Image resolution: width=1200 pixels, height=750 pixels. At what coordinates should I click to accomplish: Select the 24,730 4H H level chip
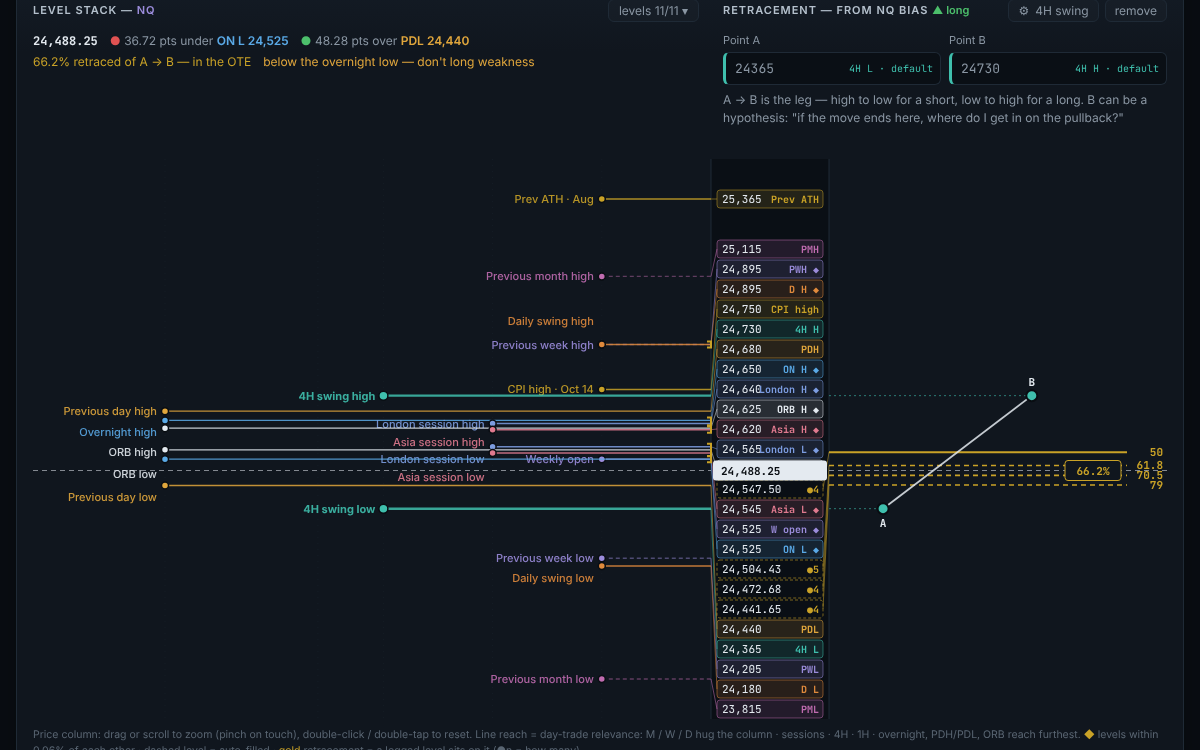tap(770, 329)
